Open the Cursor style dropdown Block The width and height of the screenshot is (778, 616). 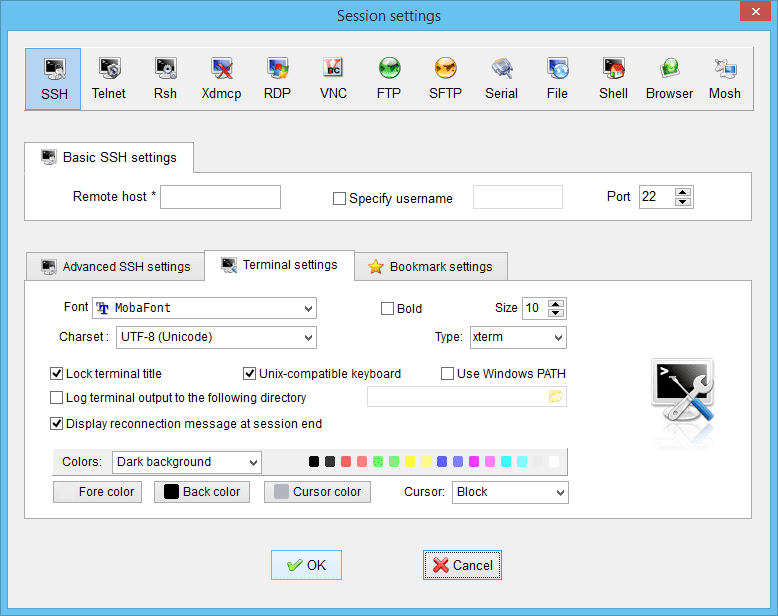510,493
